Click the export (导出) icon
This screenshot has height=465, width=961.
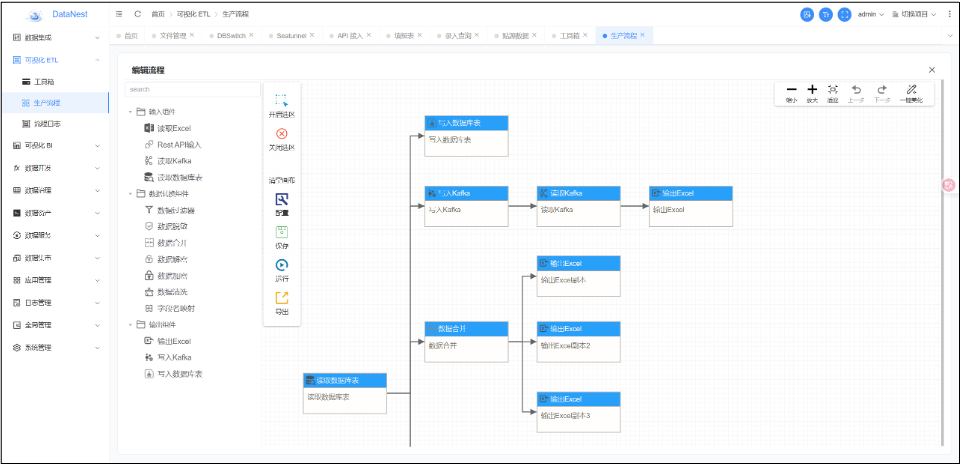282,298
